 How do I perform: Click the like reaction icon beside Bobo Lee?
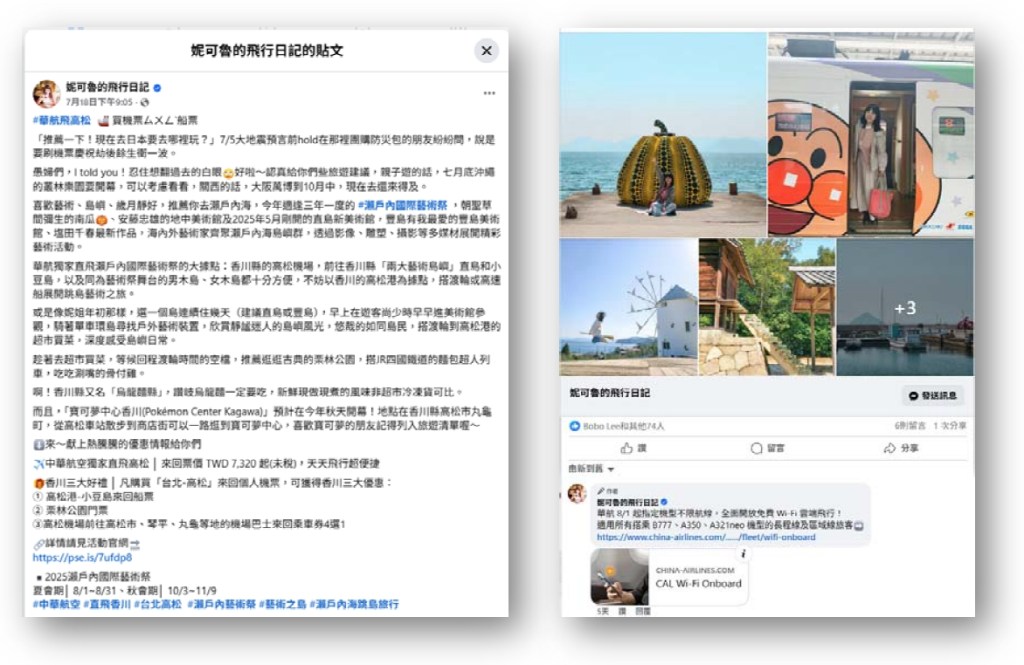point(574,425)
